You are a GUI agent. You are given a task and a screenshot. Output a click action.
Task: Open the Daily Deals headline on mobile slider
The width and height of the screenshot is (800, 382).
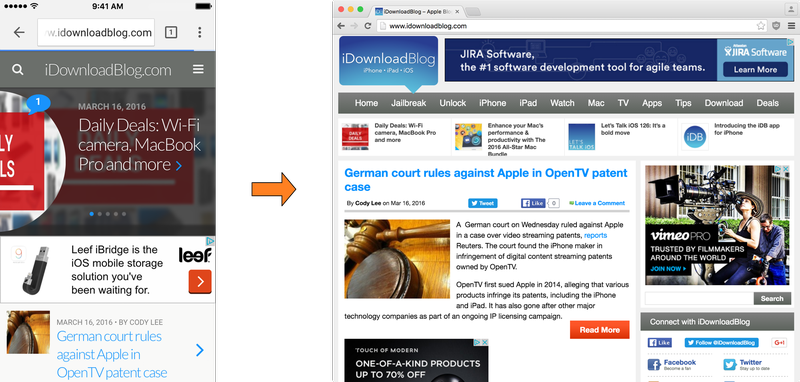coord(139,145)
